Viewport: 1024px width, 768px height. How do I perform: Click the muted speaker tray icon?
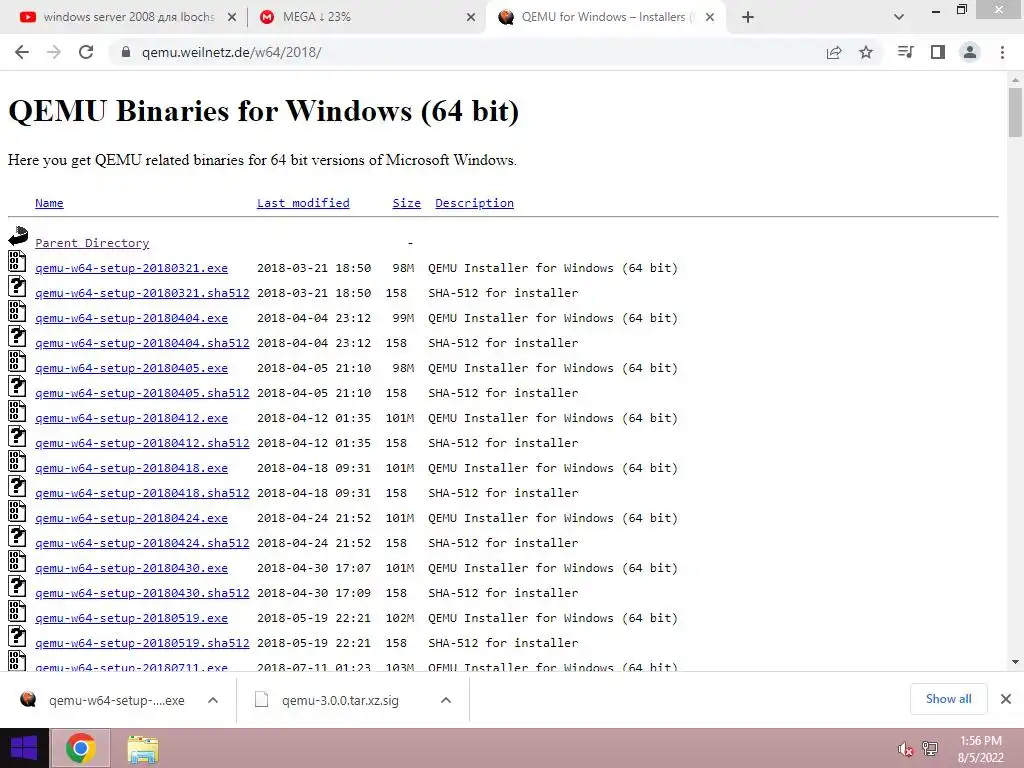point(904,749)
